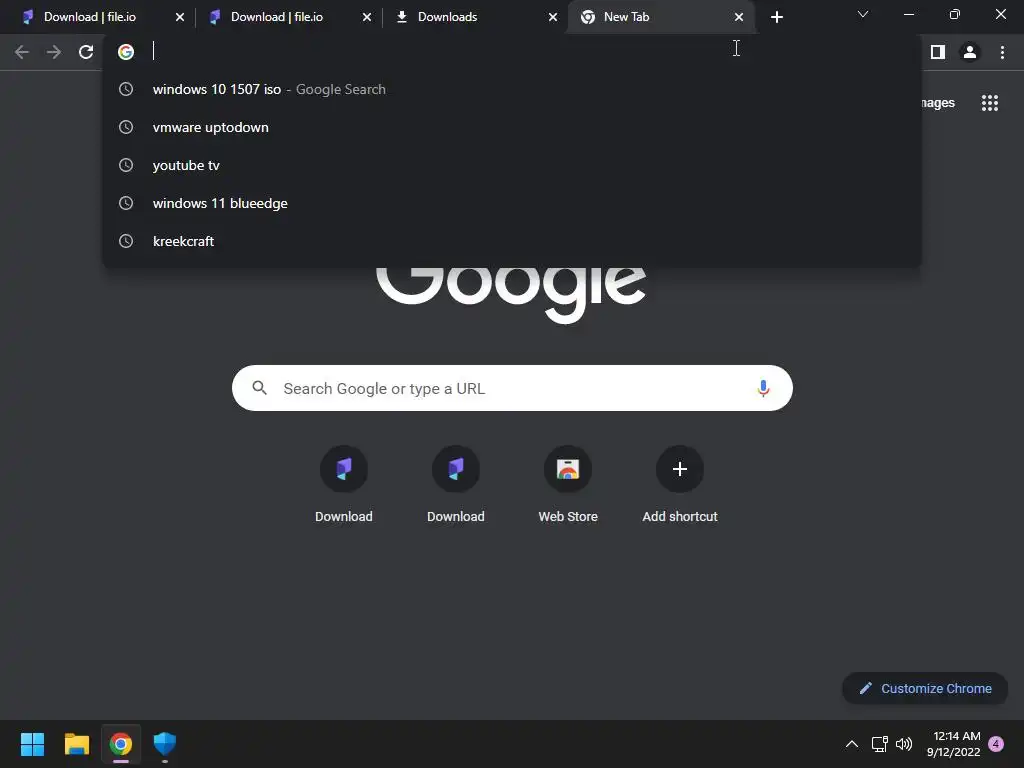Close the Downloads tab
The height and width of the screenshot is (768, 1024).
click(x=552, y=17)
